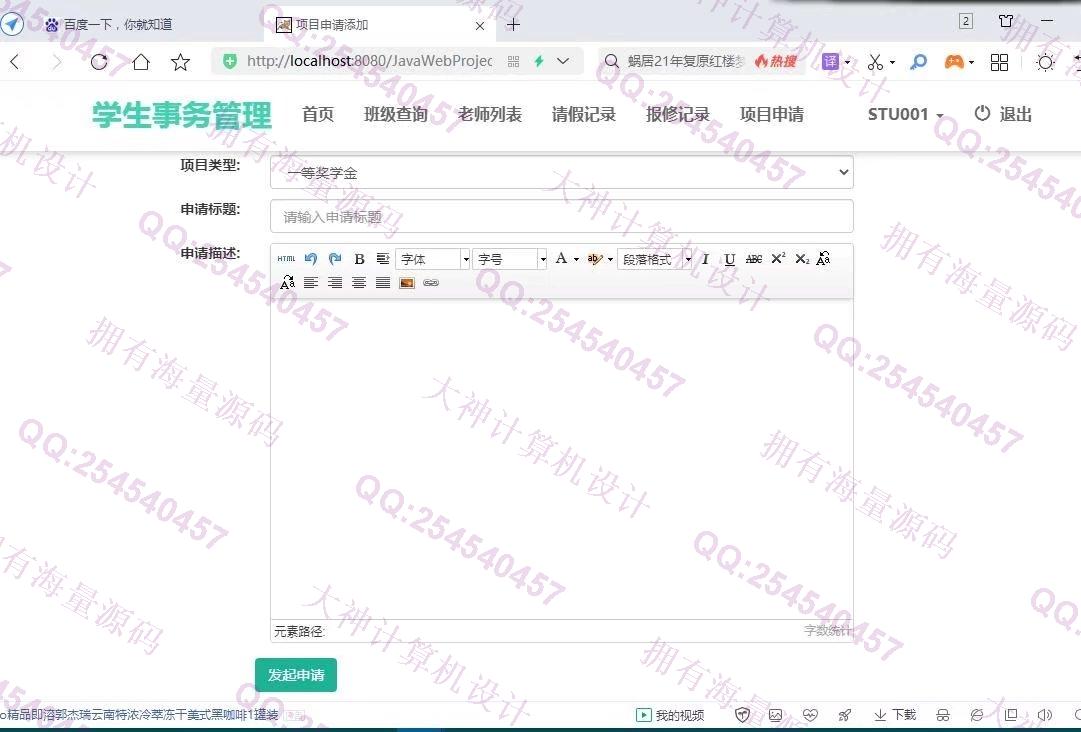Reload the page with browser refresh button
The image size is (1081, 732).
[x=99, y=62]
